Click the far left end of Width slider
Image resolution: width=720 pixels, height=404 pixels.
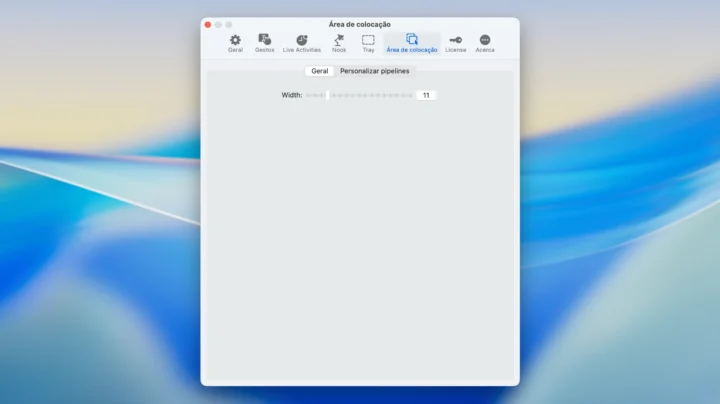pyautogui.click(x=308, y=95)
